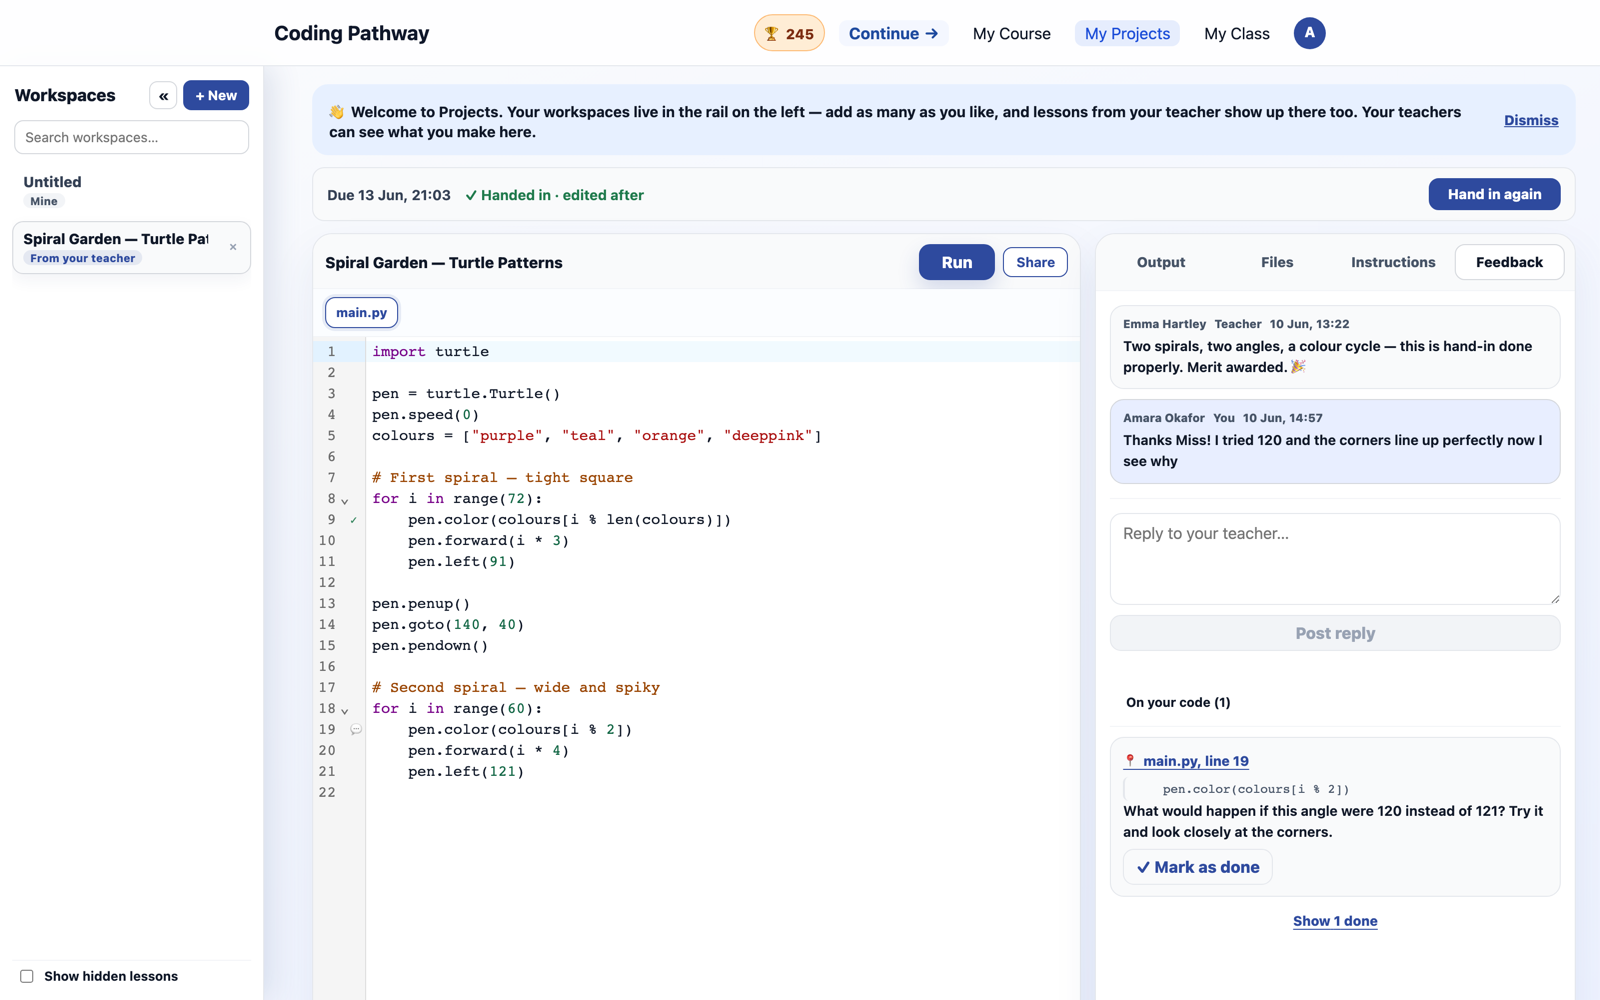The image size is (1600, 1000).
Task: Collapse the for loop at line 18
Action: point(345,711)
